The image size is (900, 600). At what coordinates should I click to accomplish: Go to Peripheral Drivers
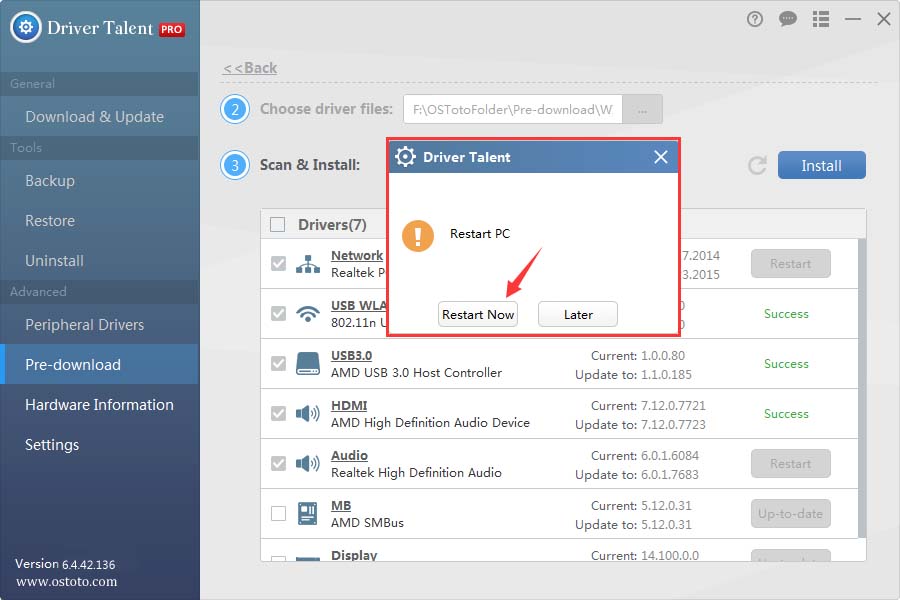[100, 324]
